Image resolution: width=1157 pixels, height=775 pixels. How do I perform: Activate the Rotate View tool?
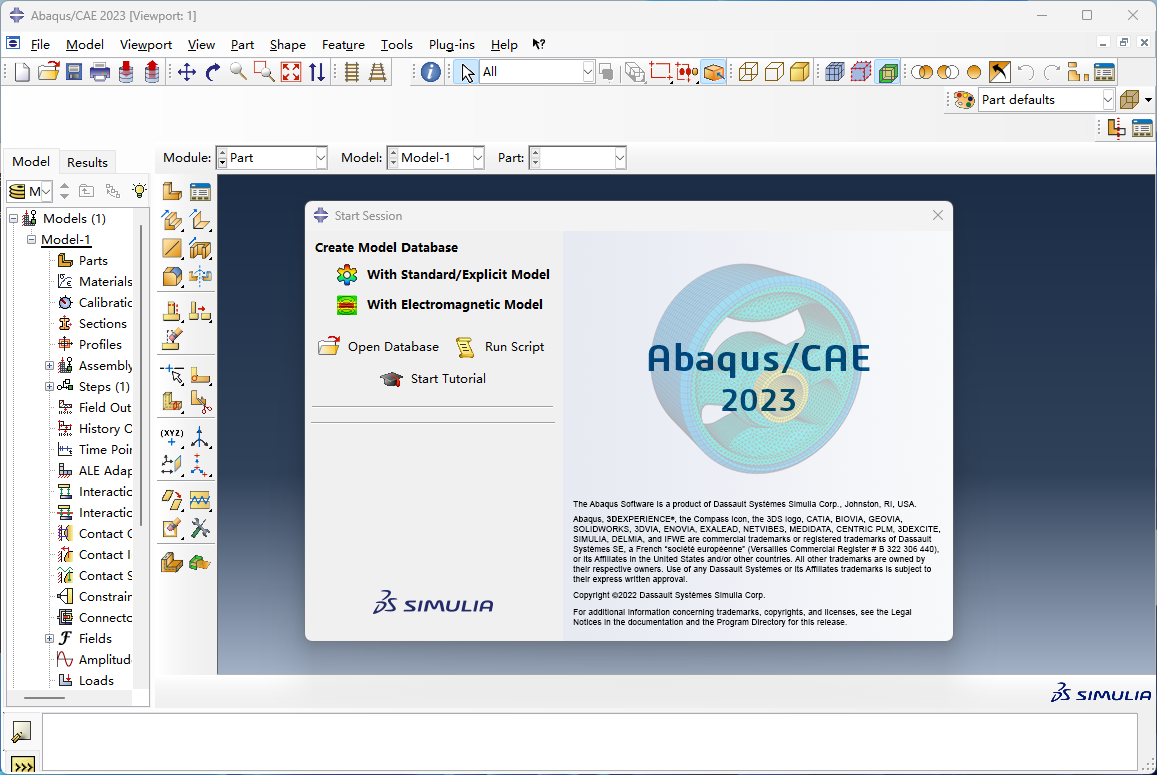click(213, 72)
